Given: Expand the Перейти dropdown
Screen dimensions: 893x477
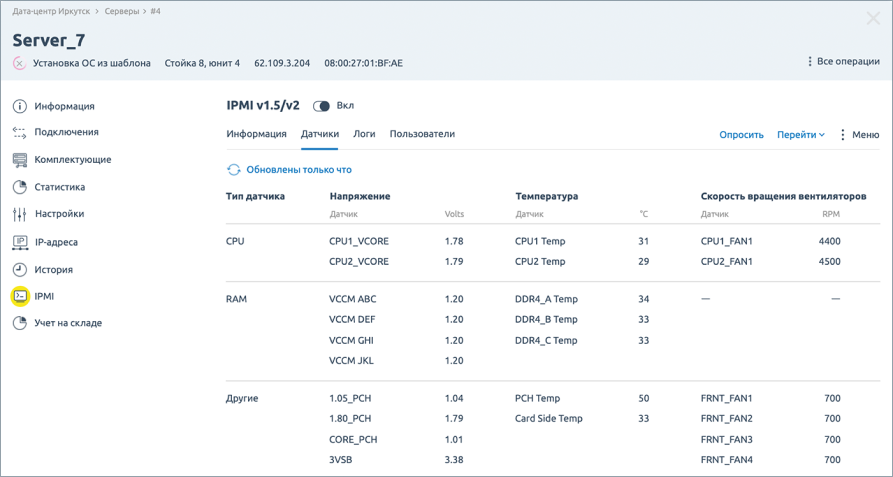Looking at the screenshot, I should point(800,135).
